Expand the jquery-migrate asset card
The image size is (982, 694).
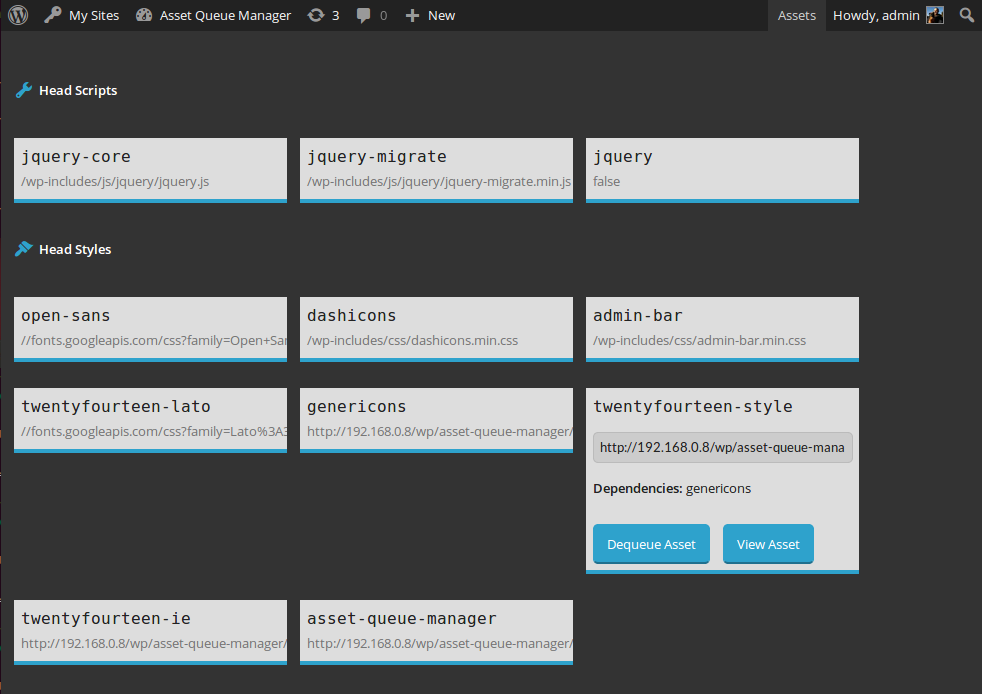(x=437, y=170)
